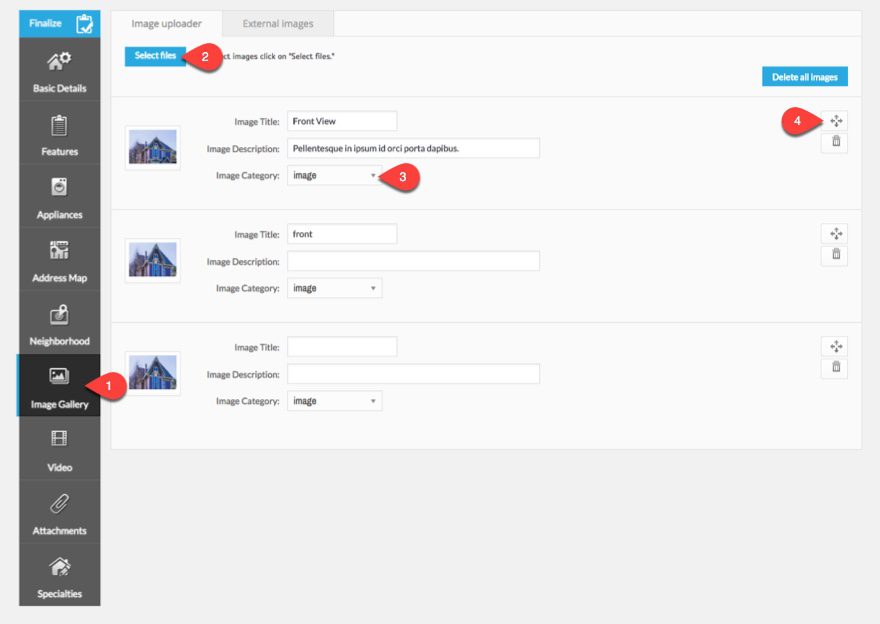Delete the Front View image with trash icon

pyautogui.click(x=835, y=142)
